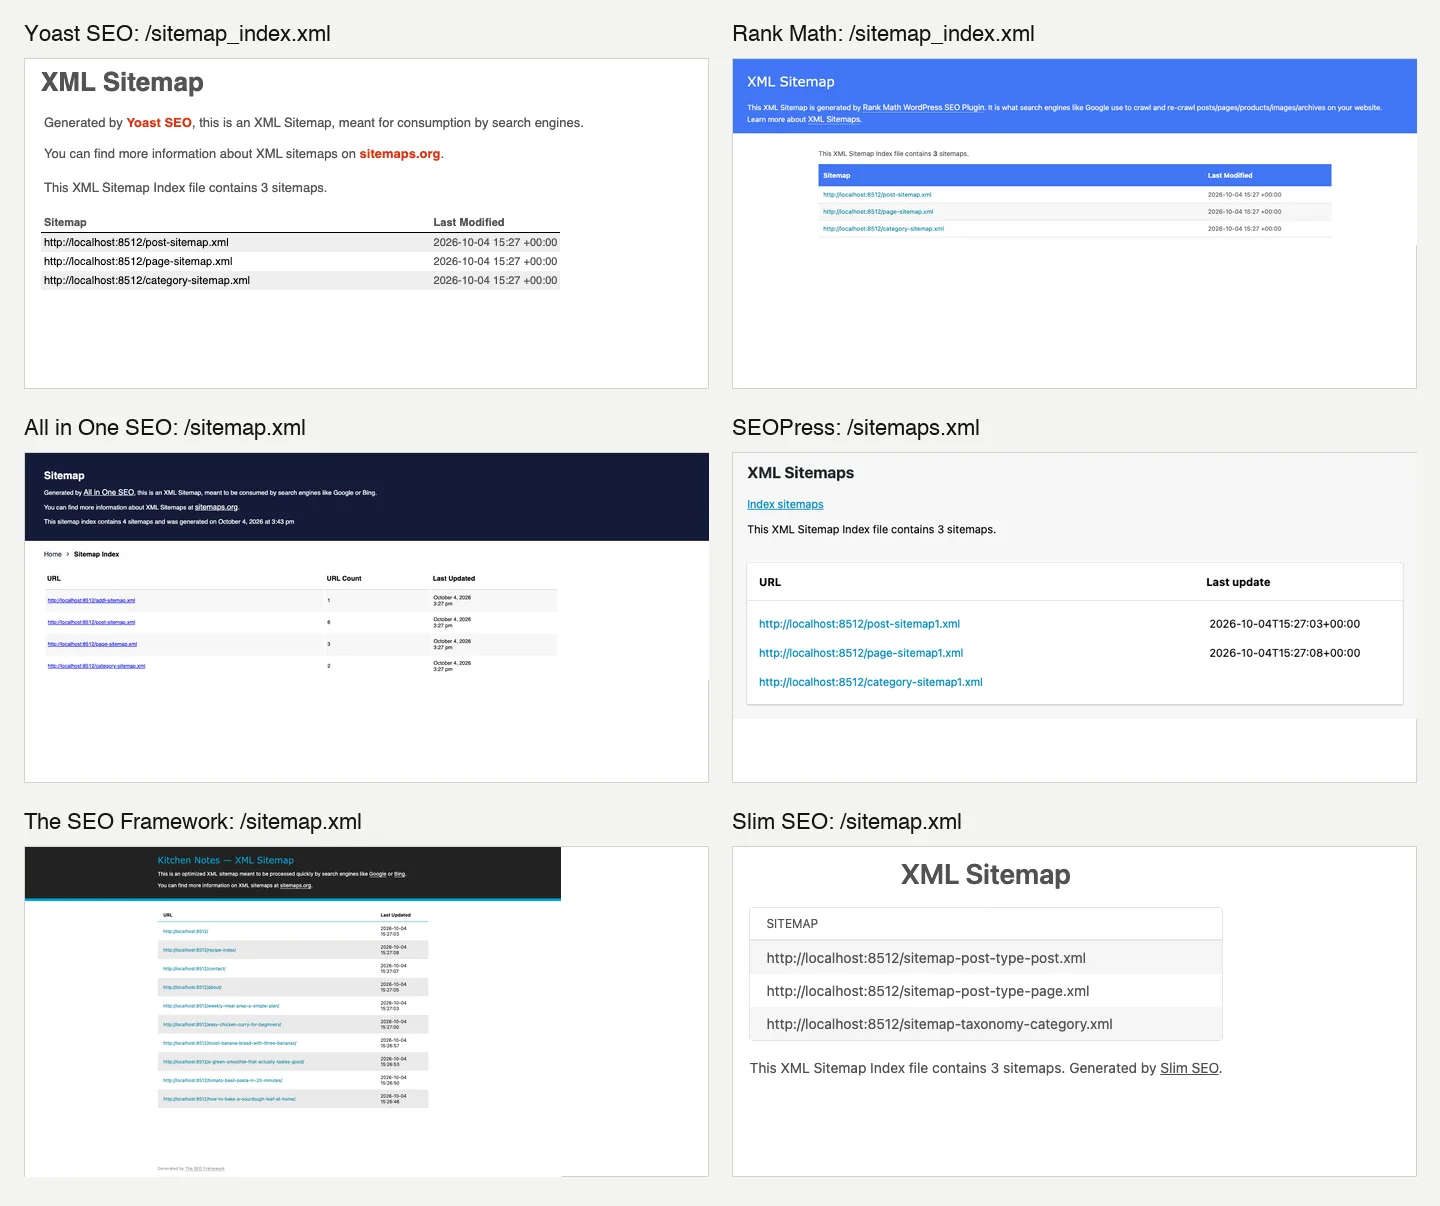Viewport: 1440px width, 1206px height.
Task: Open page-sitemap1.xml in SEOPress table
Action: (861, 653)
